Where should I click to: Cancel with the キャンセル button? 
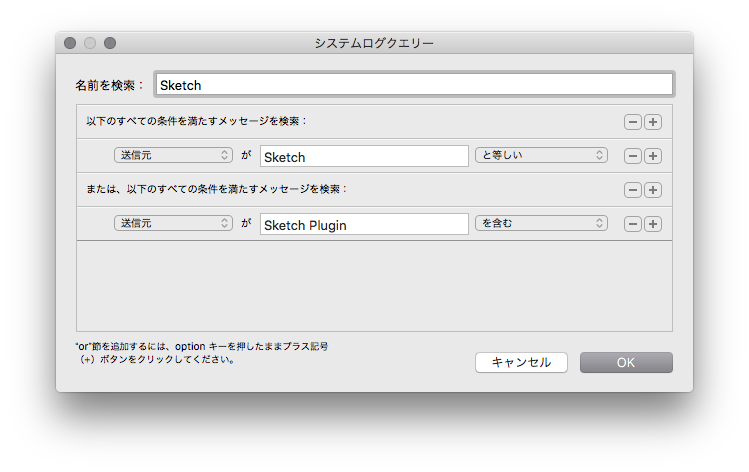click(521, 363)
